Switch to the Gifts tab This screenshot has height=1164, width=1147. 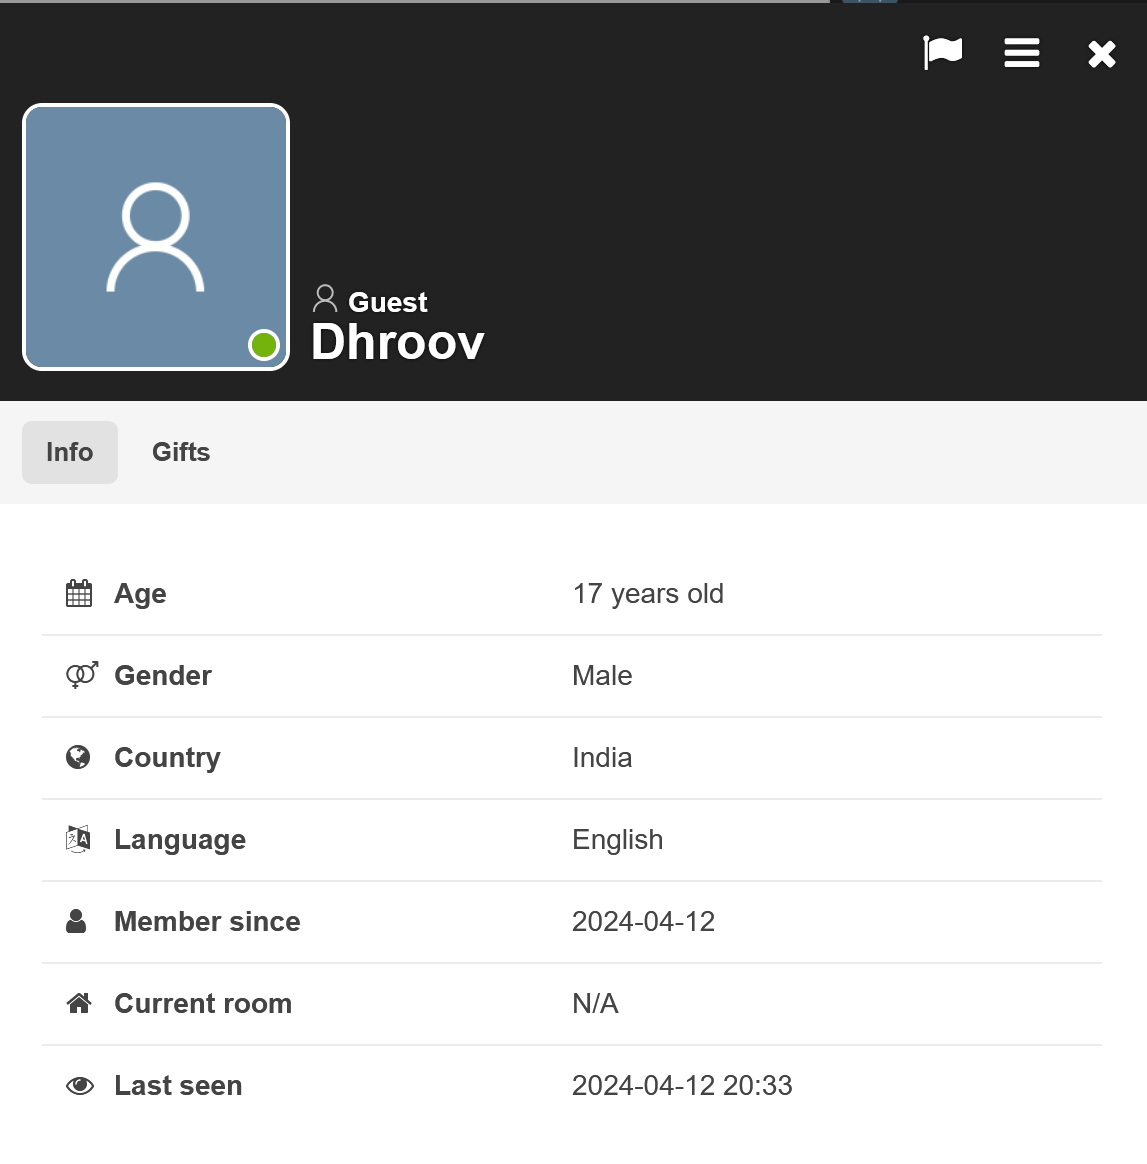click(181, 452)
